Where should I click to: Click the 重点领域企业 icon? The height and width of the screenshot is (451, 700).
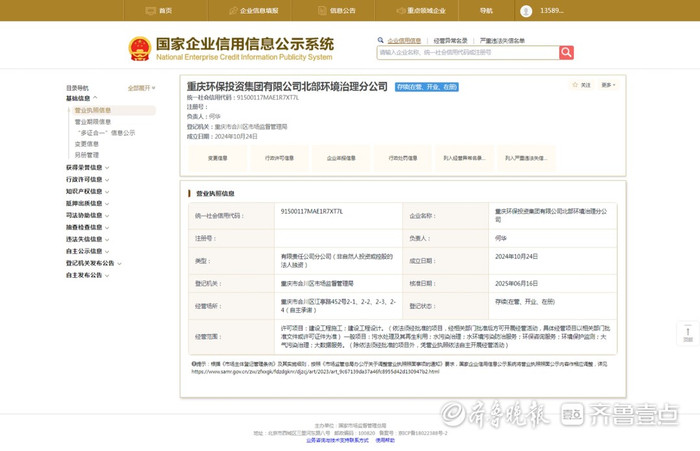[x=400, y=11]
